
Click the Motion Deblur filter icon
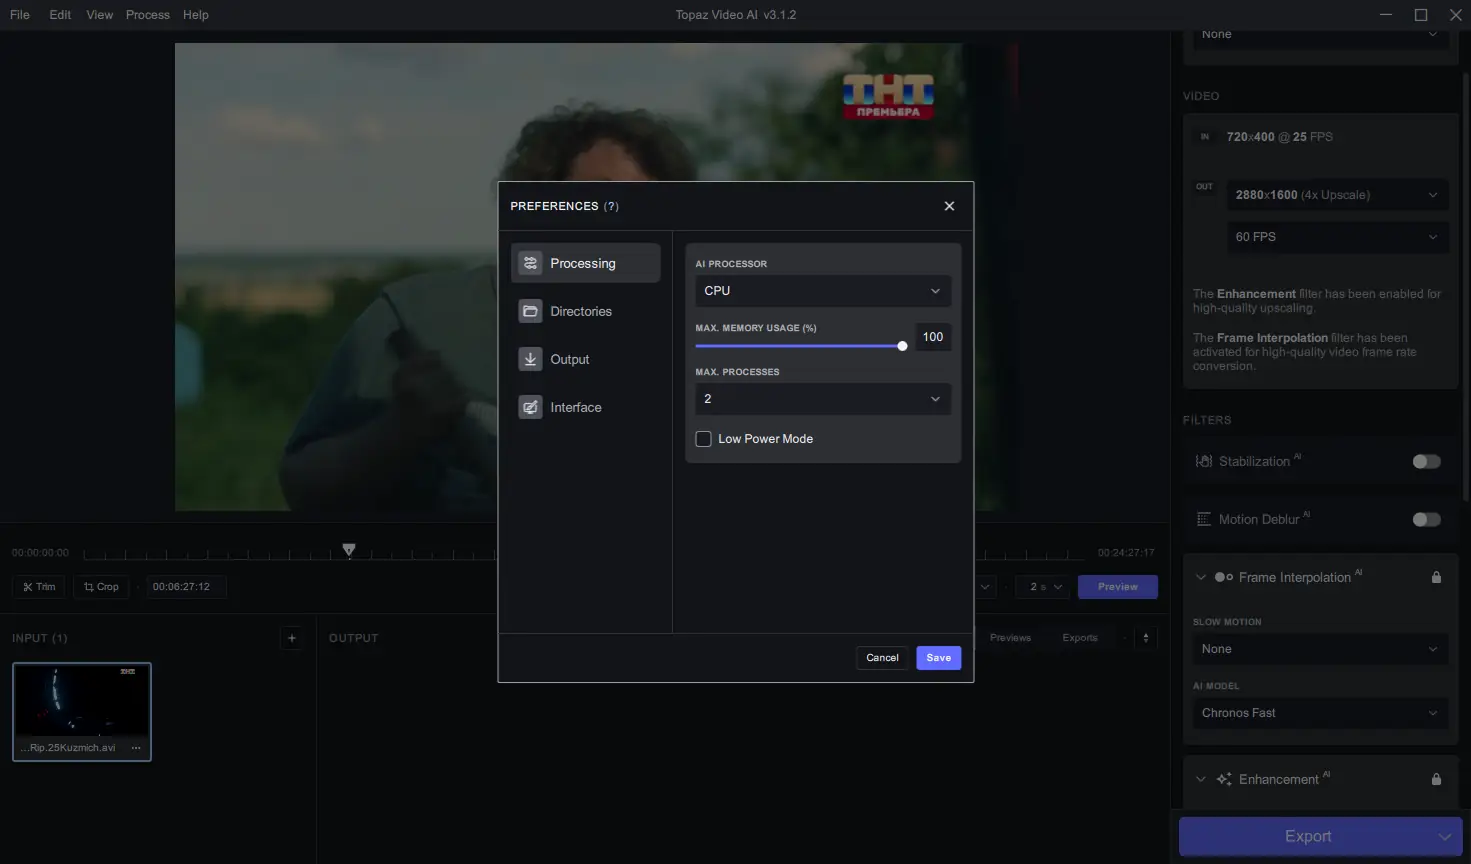coord(1204,520)
